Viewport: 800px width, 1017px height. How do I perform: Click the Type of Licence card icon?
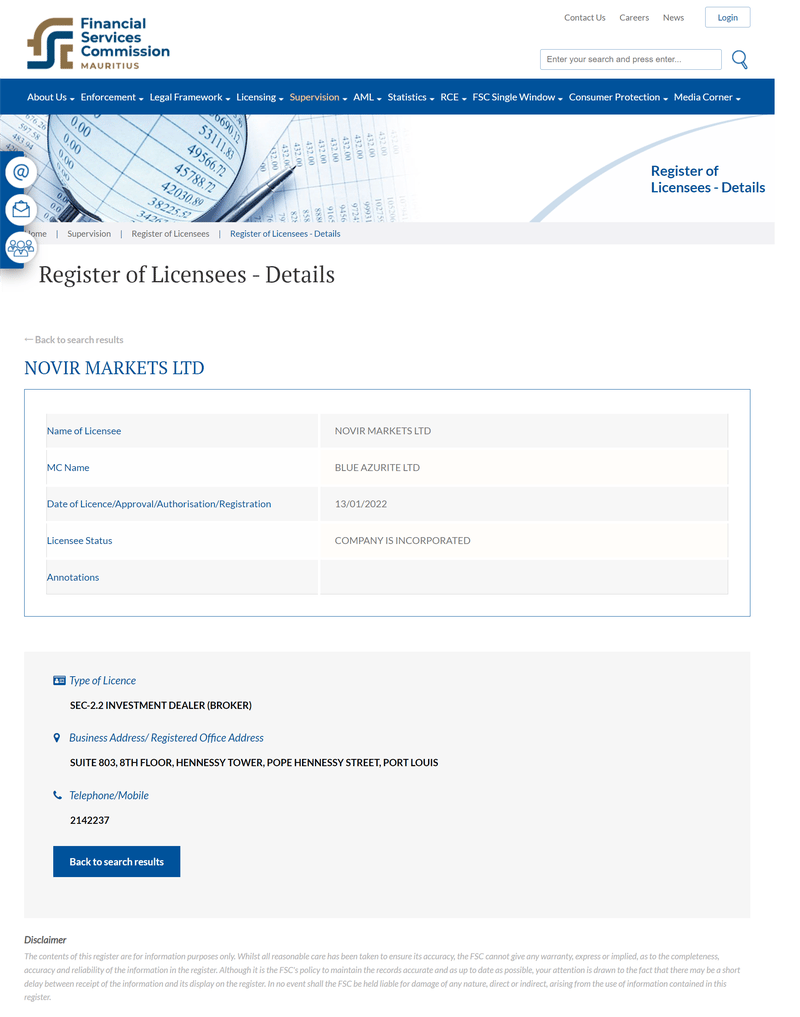tap(59, 680)
